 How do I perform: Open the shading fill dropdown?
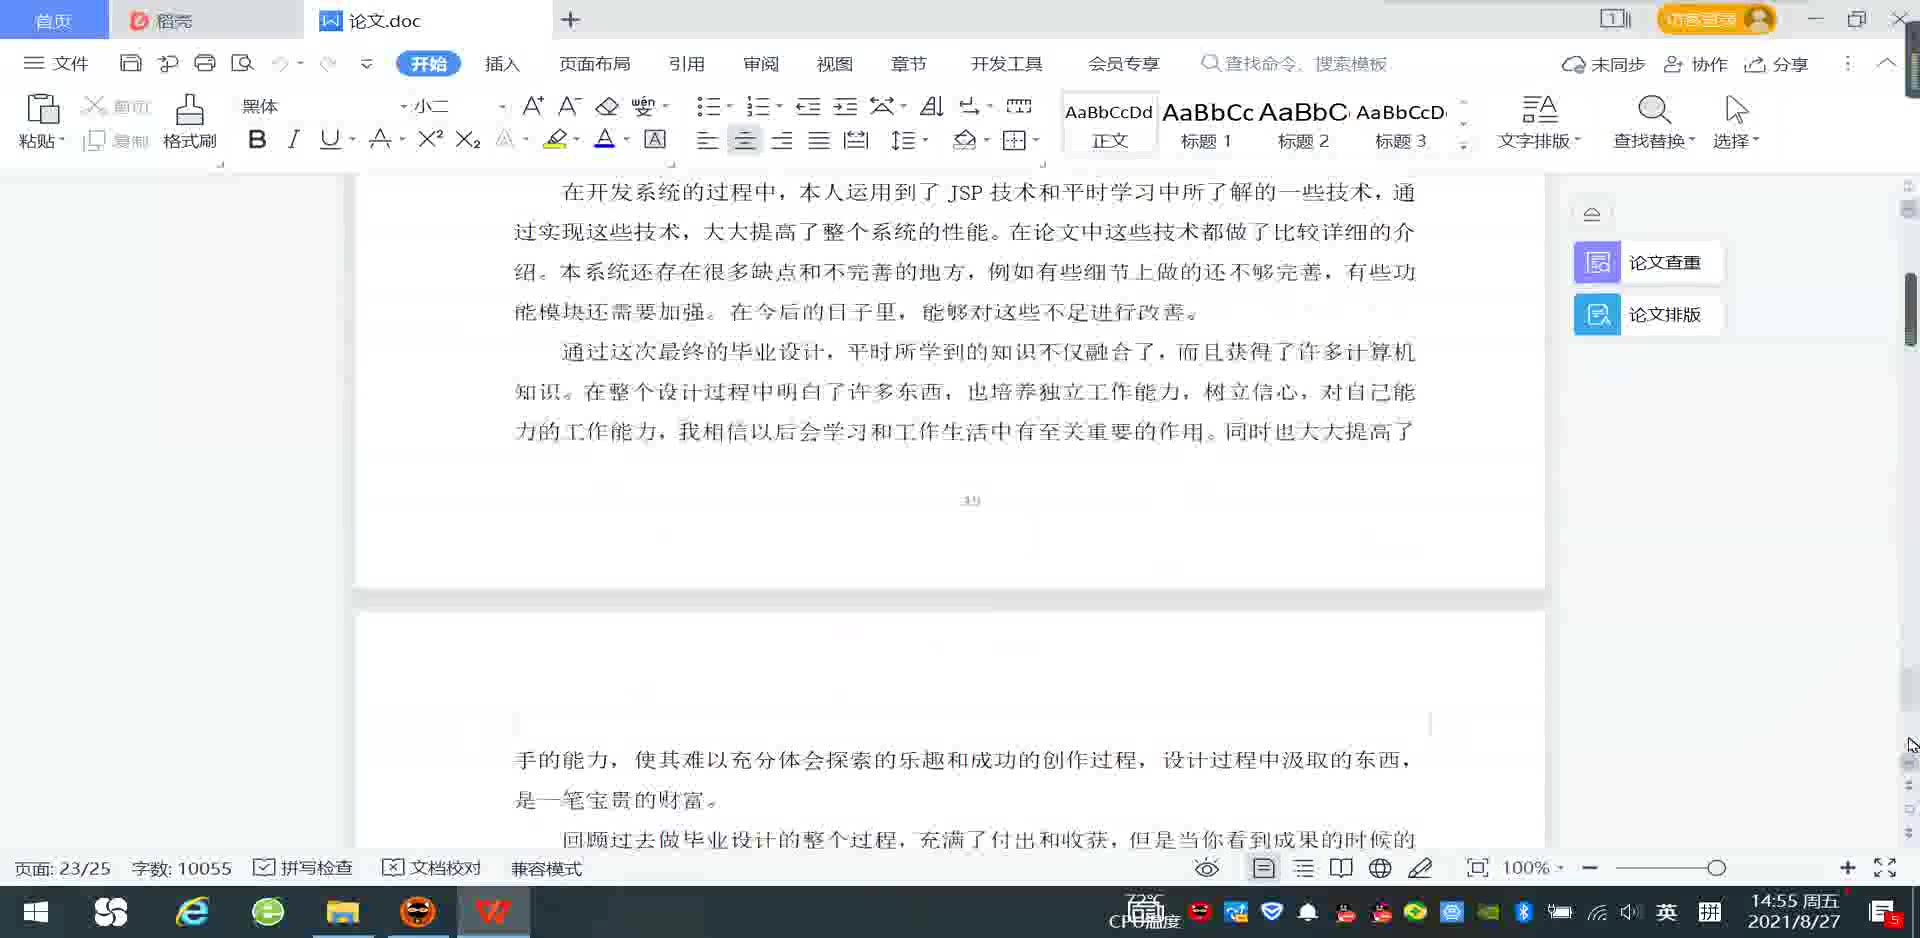pyautogui.click(x=987, y=140)
